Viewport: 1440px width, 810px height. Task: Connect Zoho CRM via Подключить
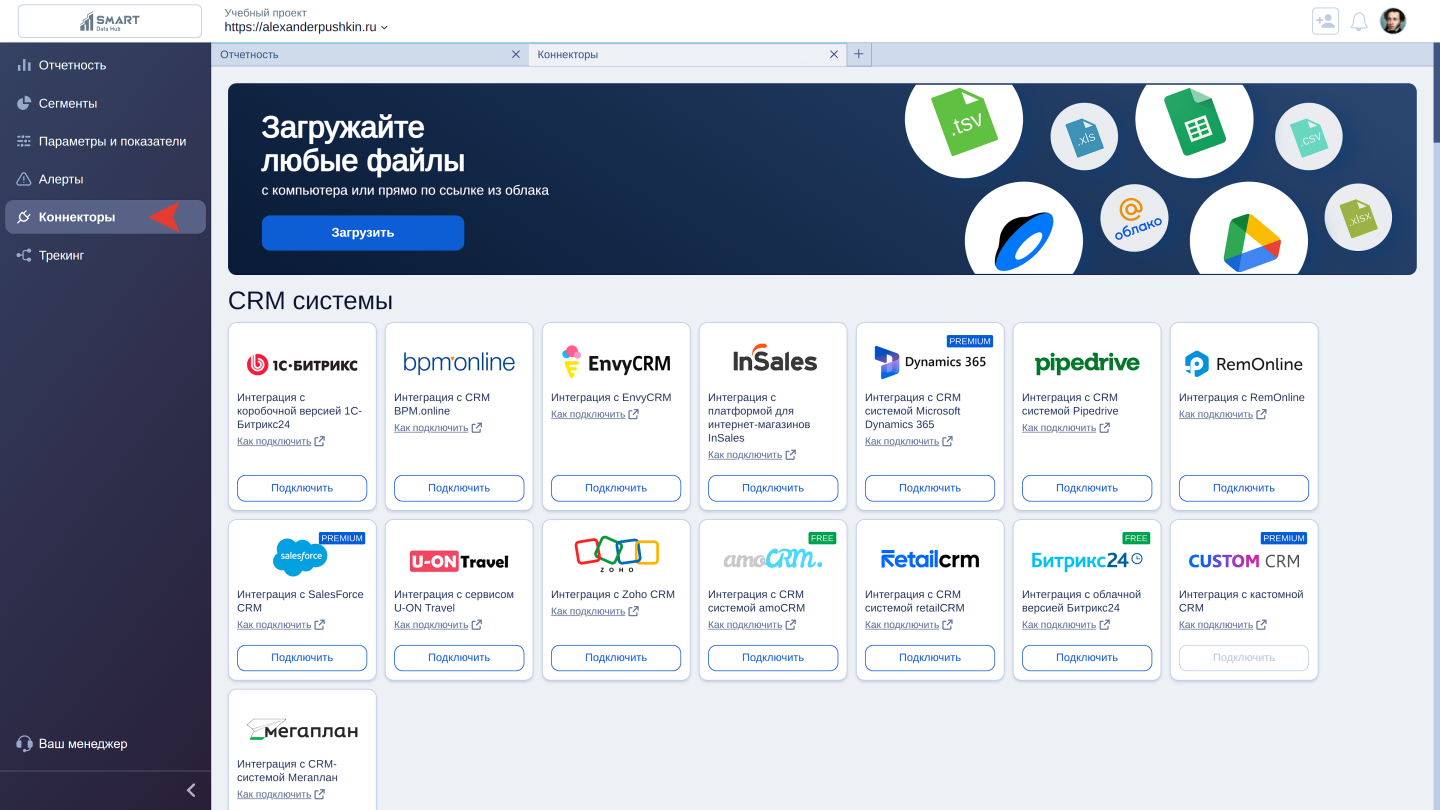click(616, 658)
